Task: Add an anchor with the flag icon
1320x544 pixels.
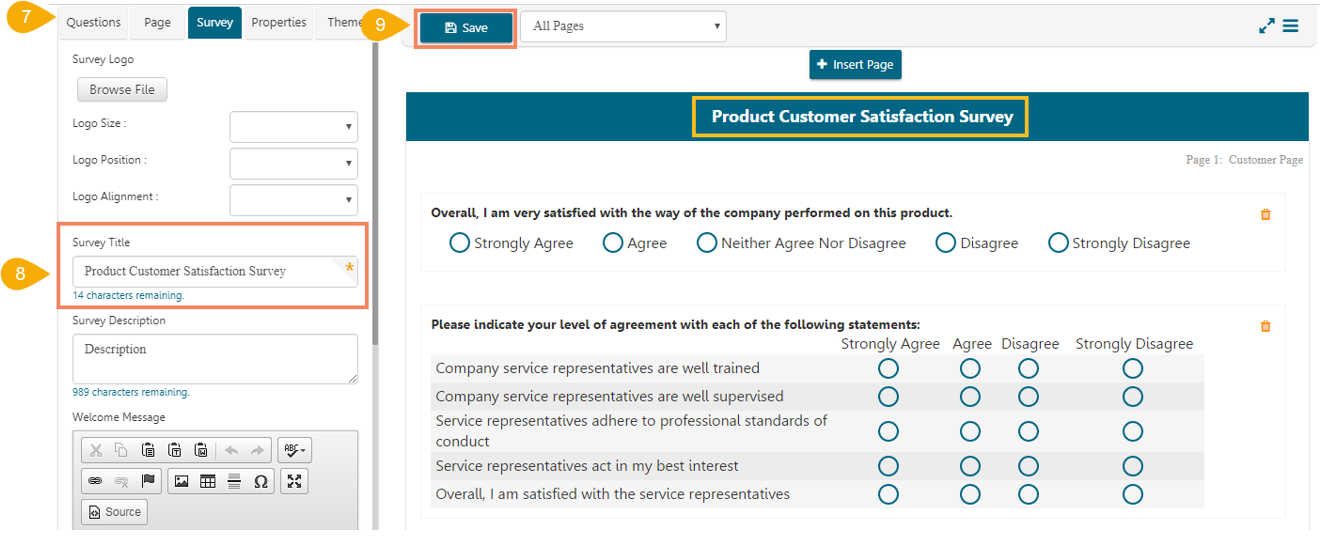Action: pos(149,481)
